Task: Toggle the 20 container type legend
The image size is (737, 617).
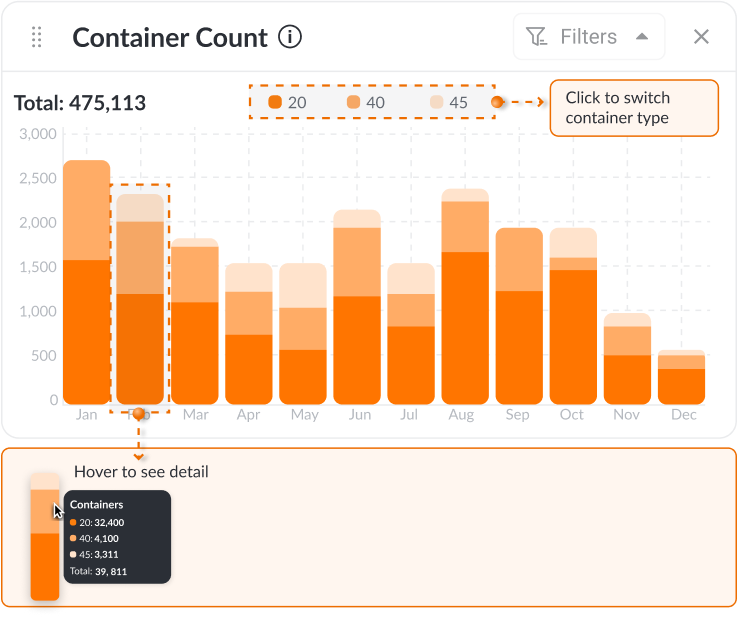Action: 288,102
